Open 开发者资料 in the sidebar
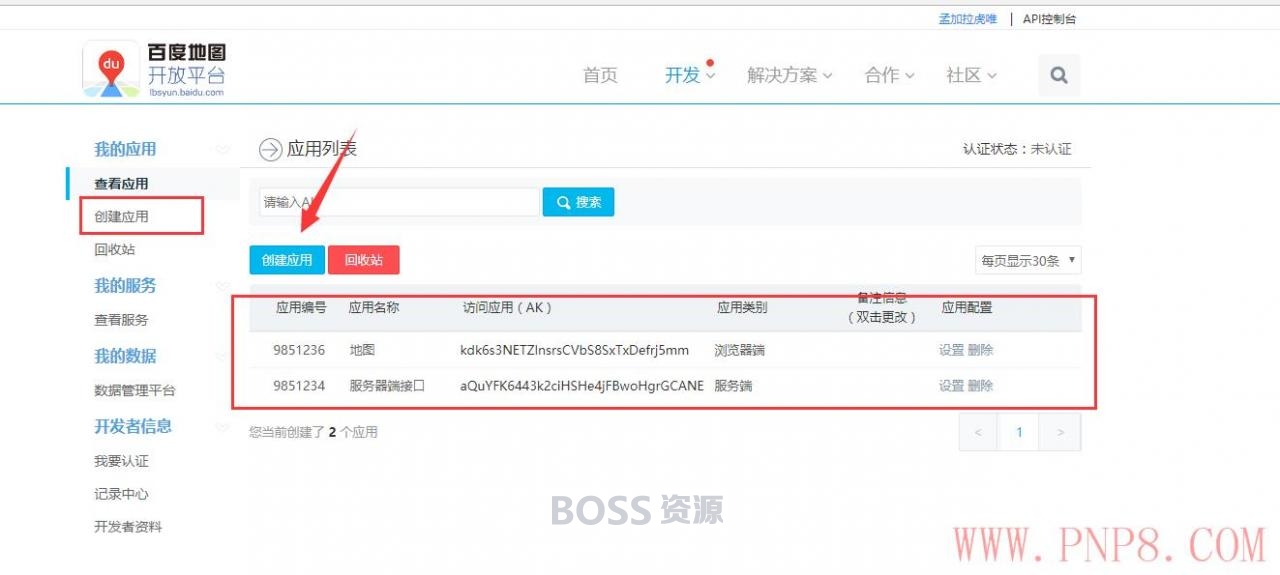This screenshot has width=1280, height=575. pyautogui.click(x=128, y=527)
